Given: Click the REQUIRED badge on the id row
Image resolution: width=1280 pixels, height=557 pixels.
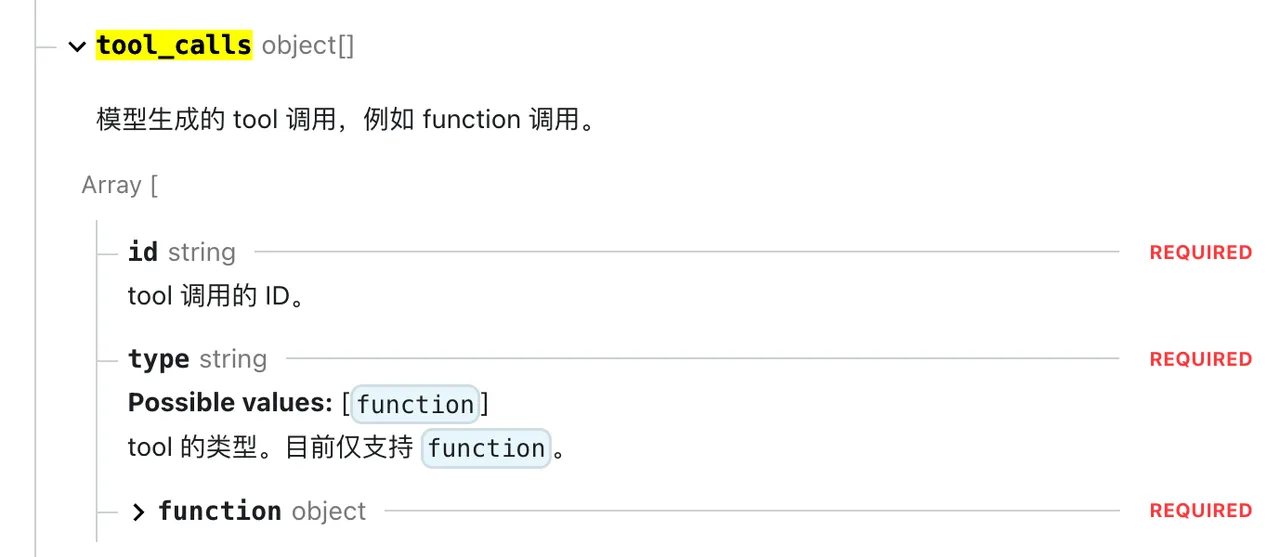Looking at the screenshot, I should coord(1200,253).
